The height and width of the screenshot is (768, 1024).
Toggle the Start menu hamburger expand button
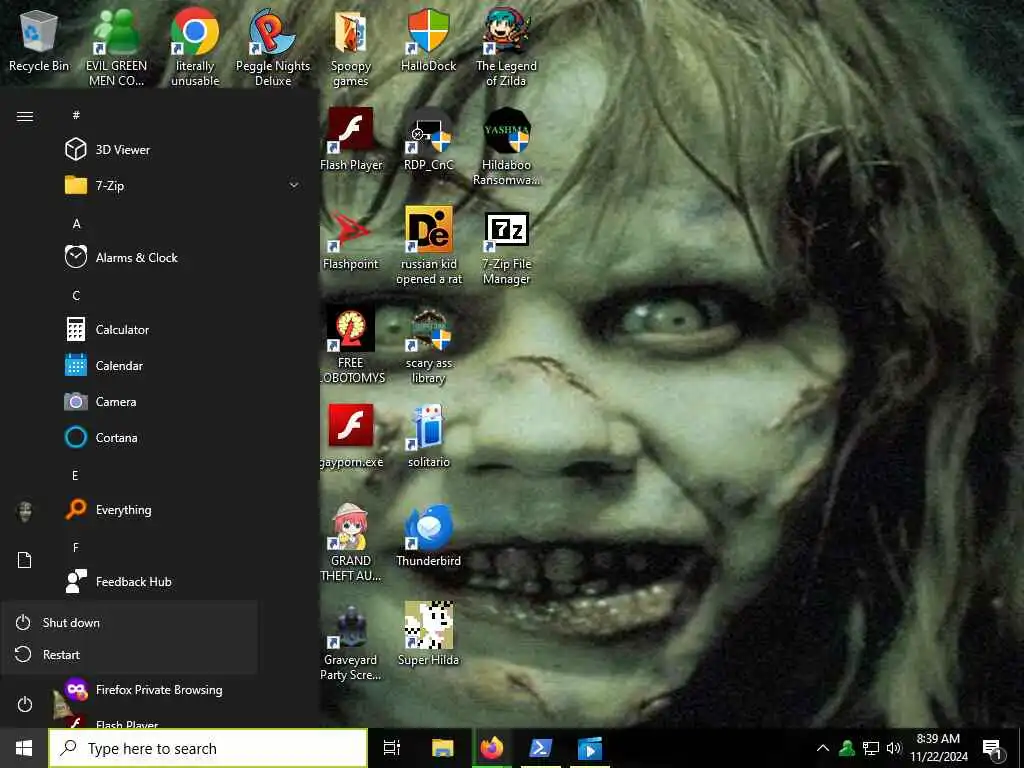point(25,116)
